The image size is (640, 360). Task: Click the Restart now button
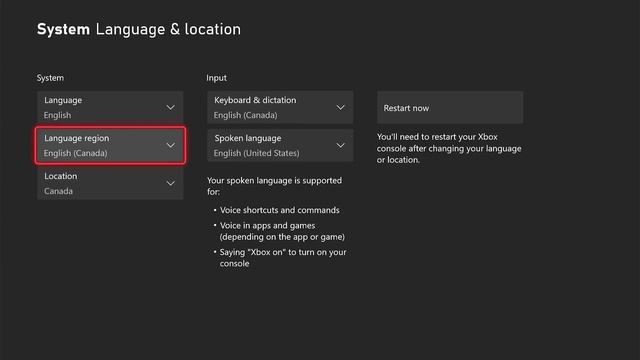click(450, 107)
